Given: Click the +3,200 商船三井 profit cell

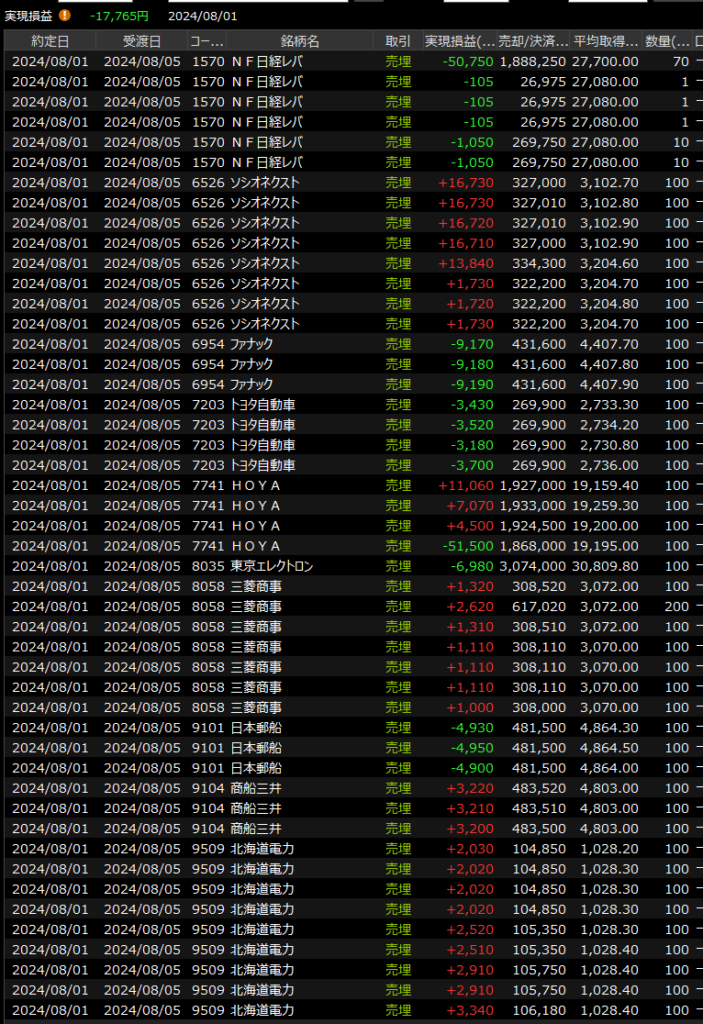Looking at the screenshot, I should (469, 829).
